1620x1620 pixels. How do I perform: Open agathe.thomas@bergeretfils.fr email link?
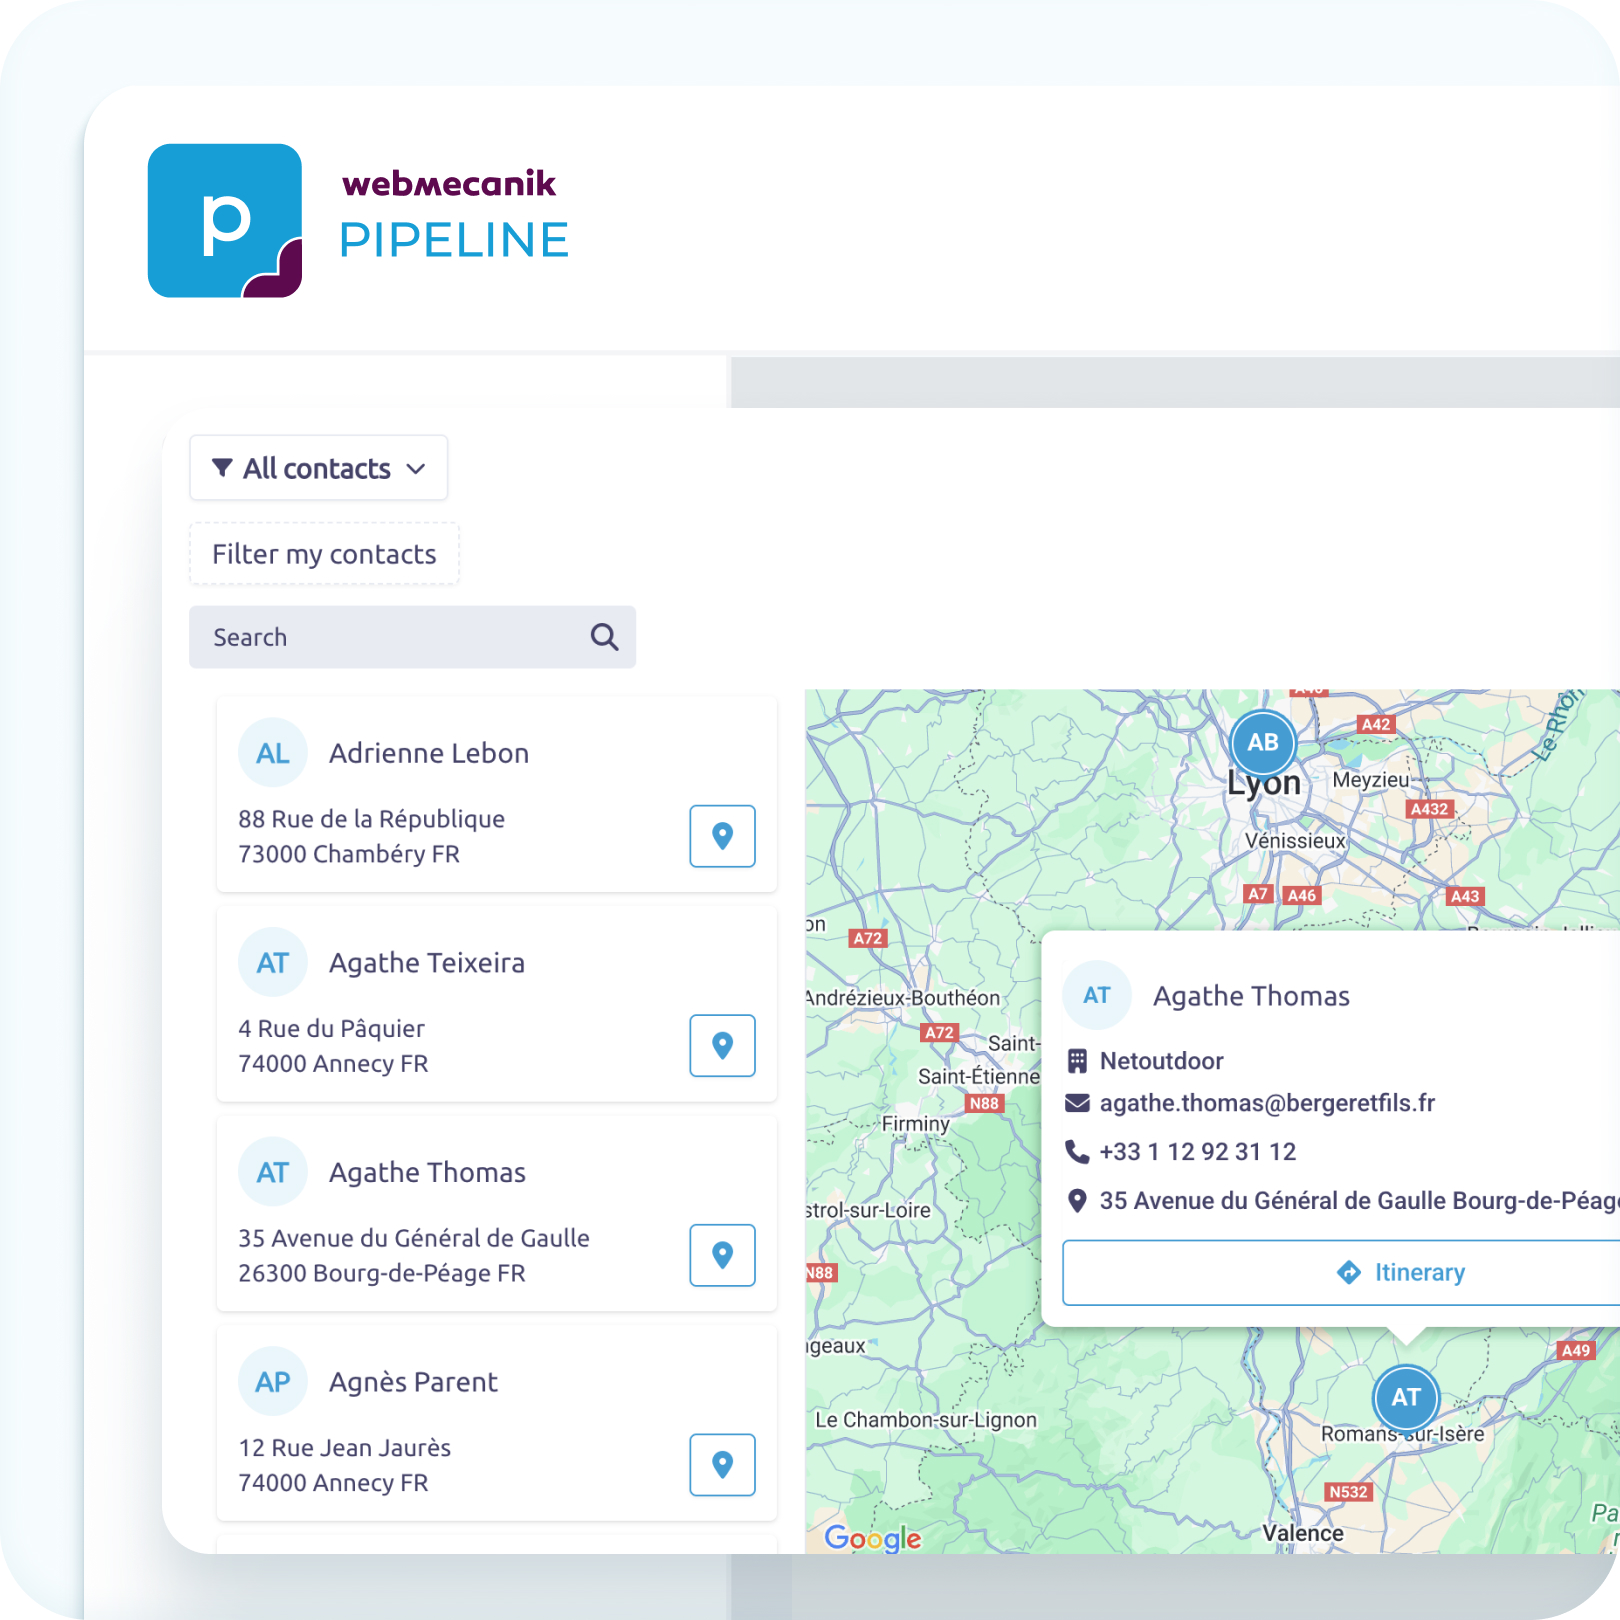coord(1266,1103)
